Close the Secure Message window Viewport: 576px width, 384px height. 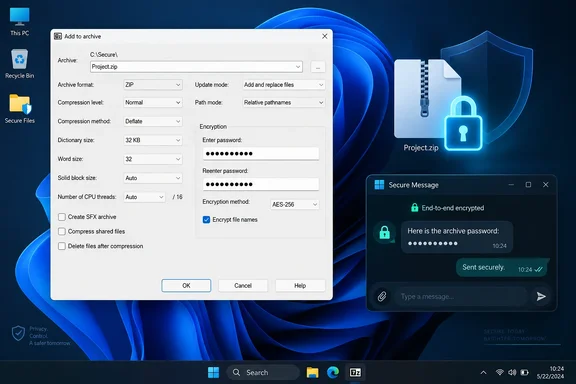tap(546, 184)
